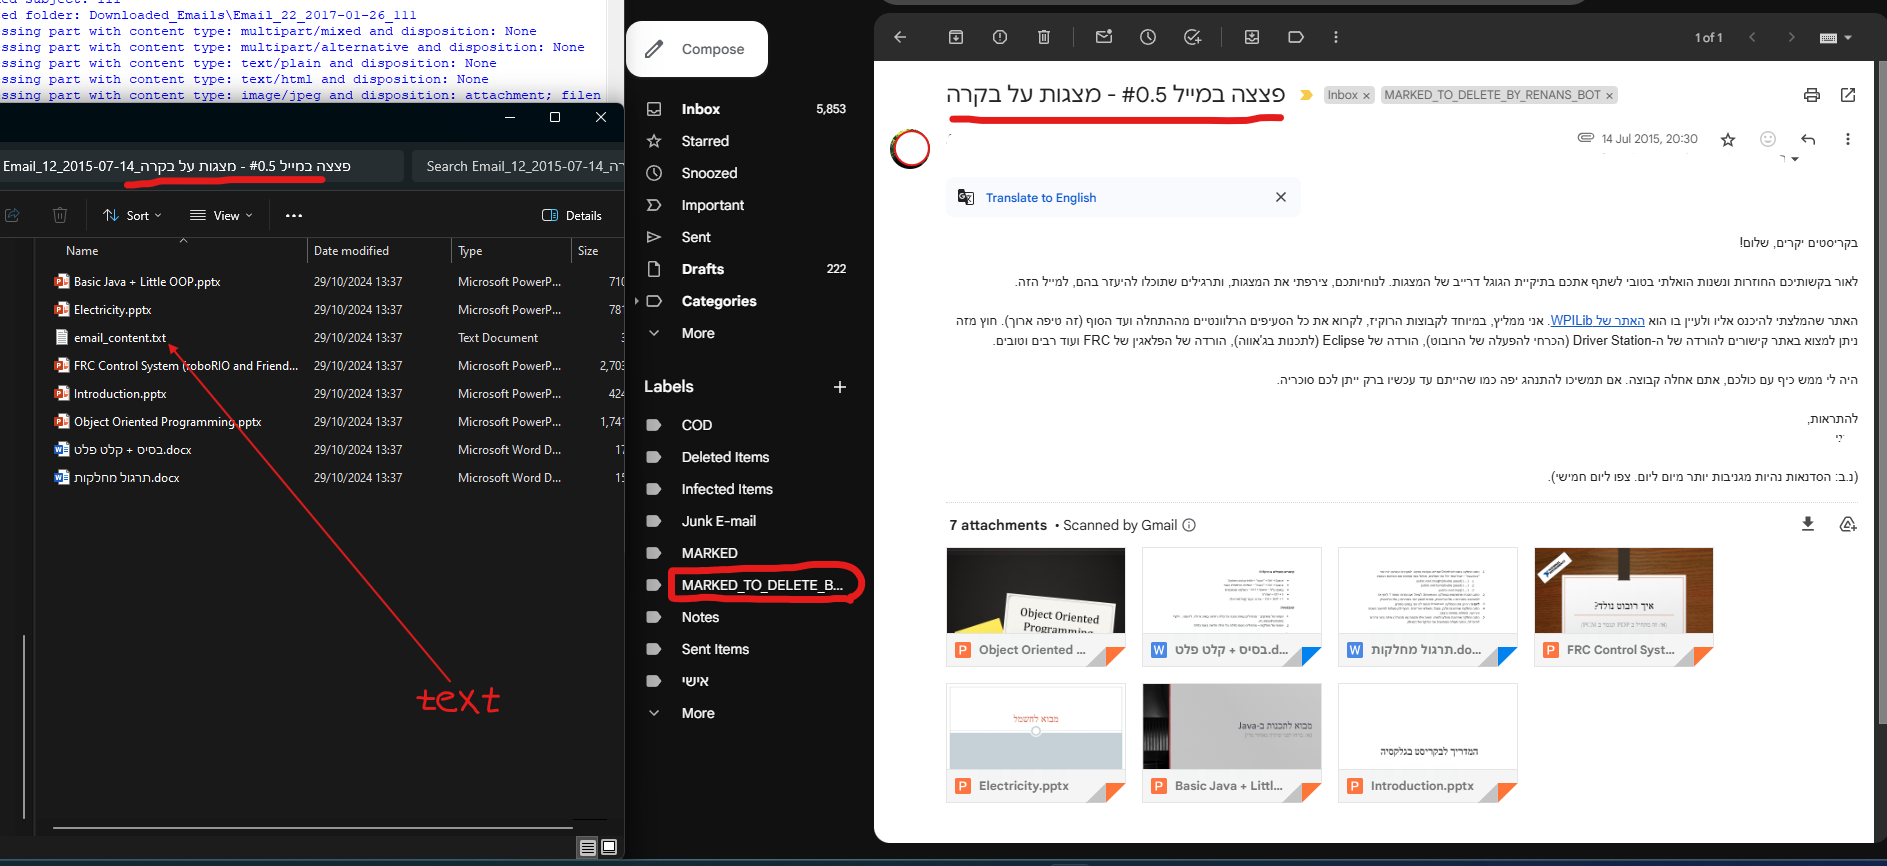
Task: Open the WPILib hyperlink in email body
Action: 1597,321
